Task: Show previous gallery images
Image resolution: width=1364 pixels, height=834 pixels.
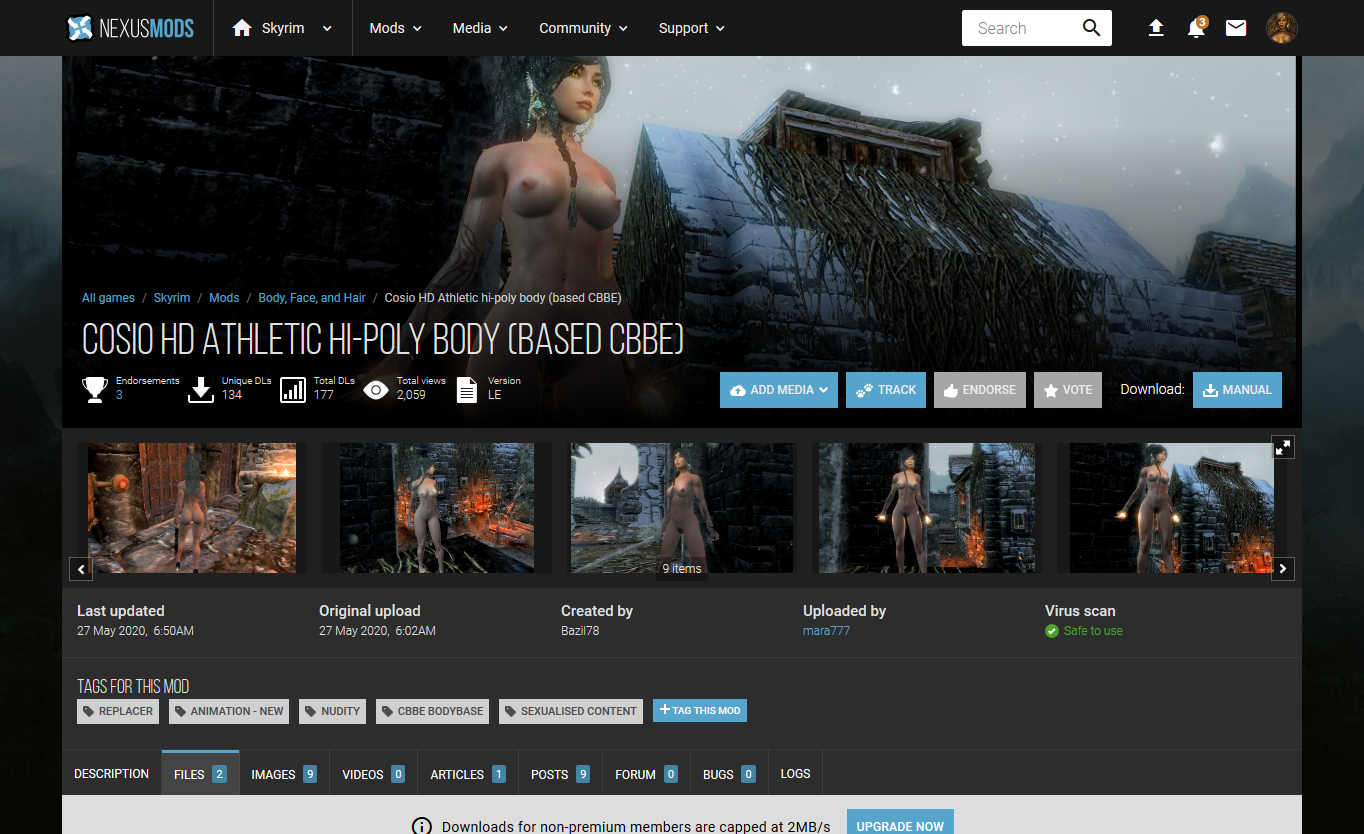Action: point(81,569)
